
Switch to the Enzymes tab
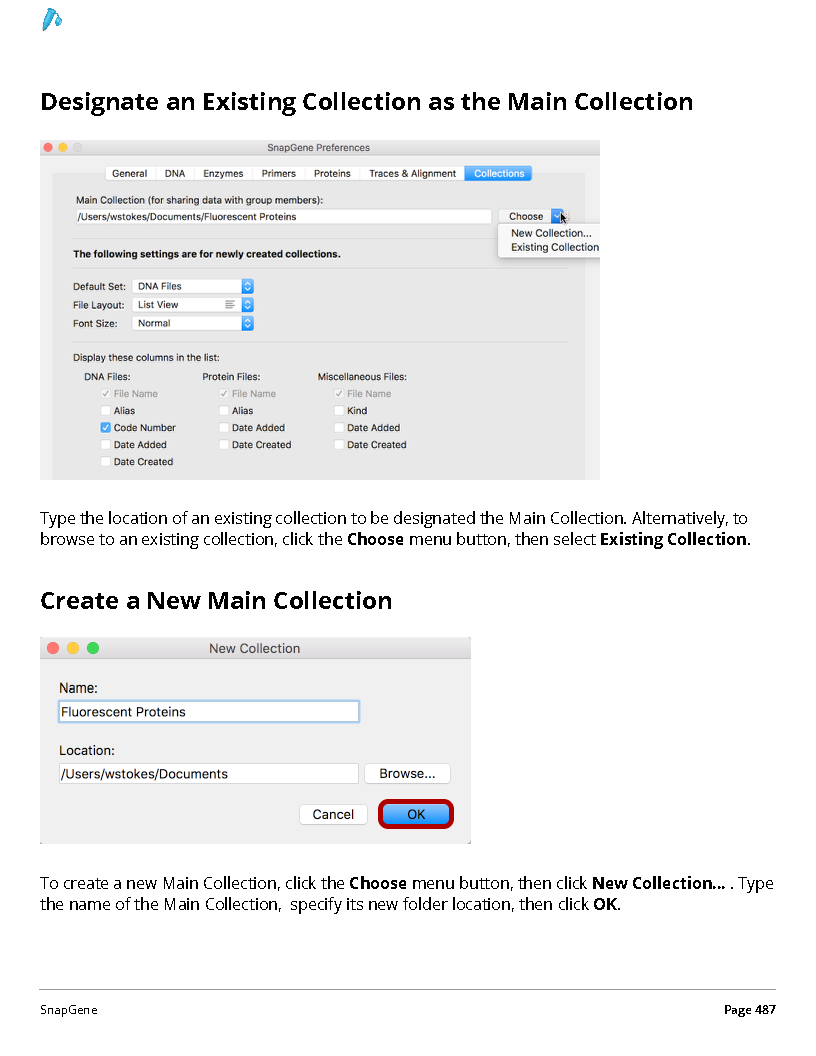click(223, 173)
